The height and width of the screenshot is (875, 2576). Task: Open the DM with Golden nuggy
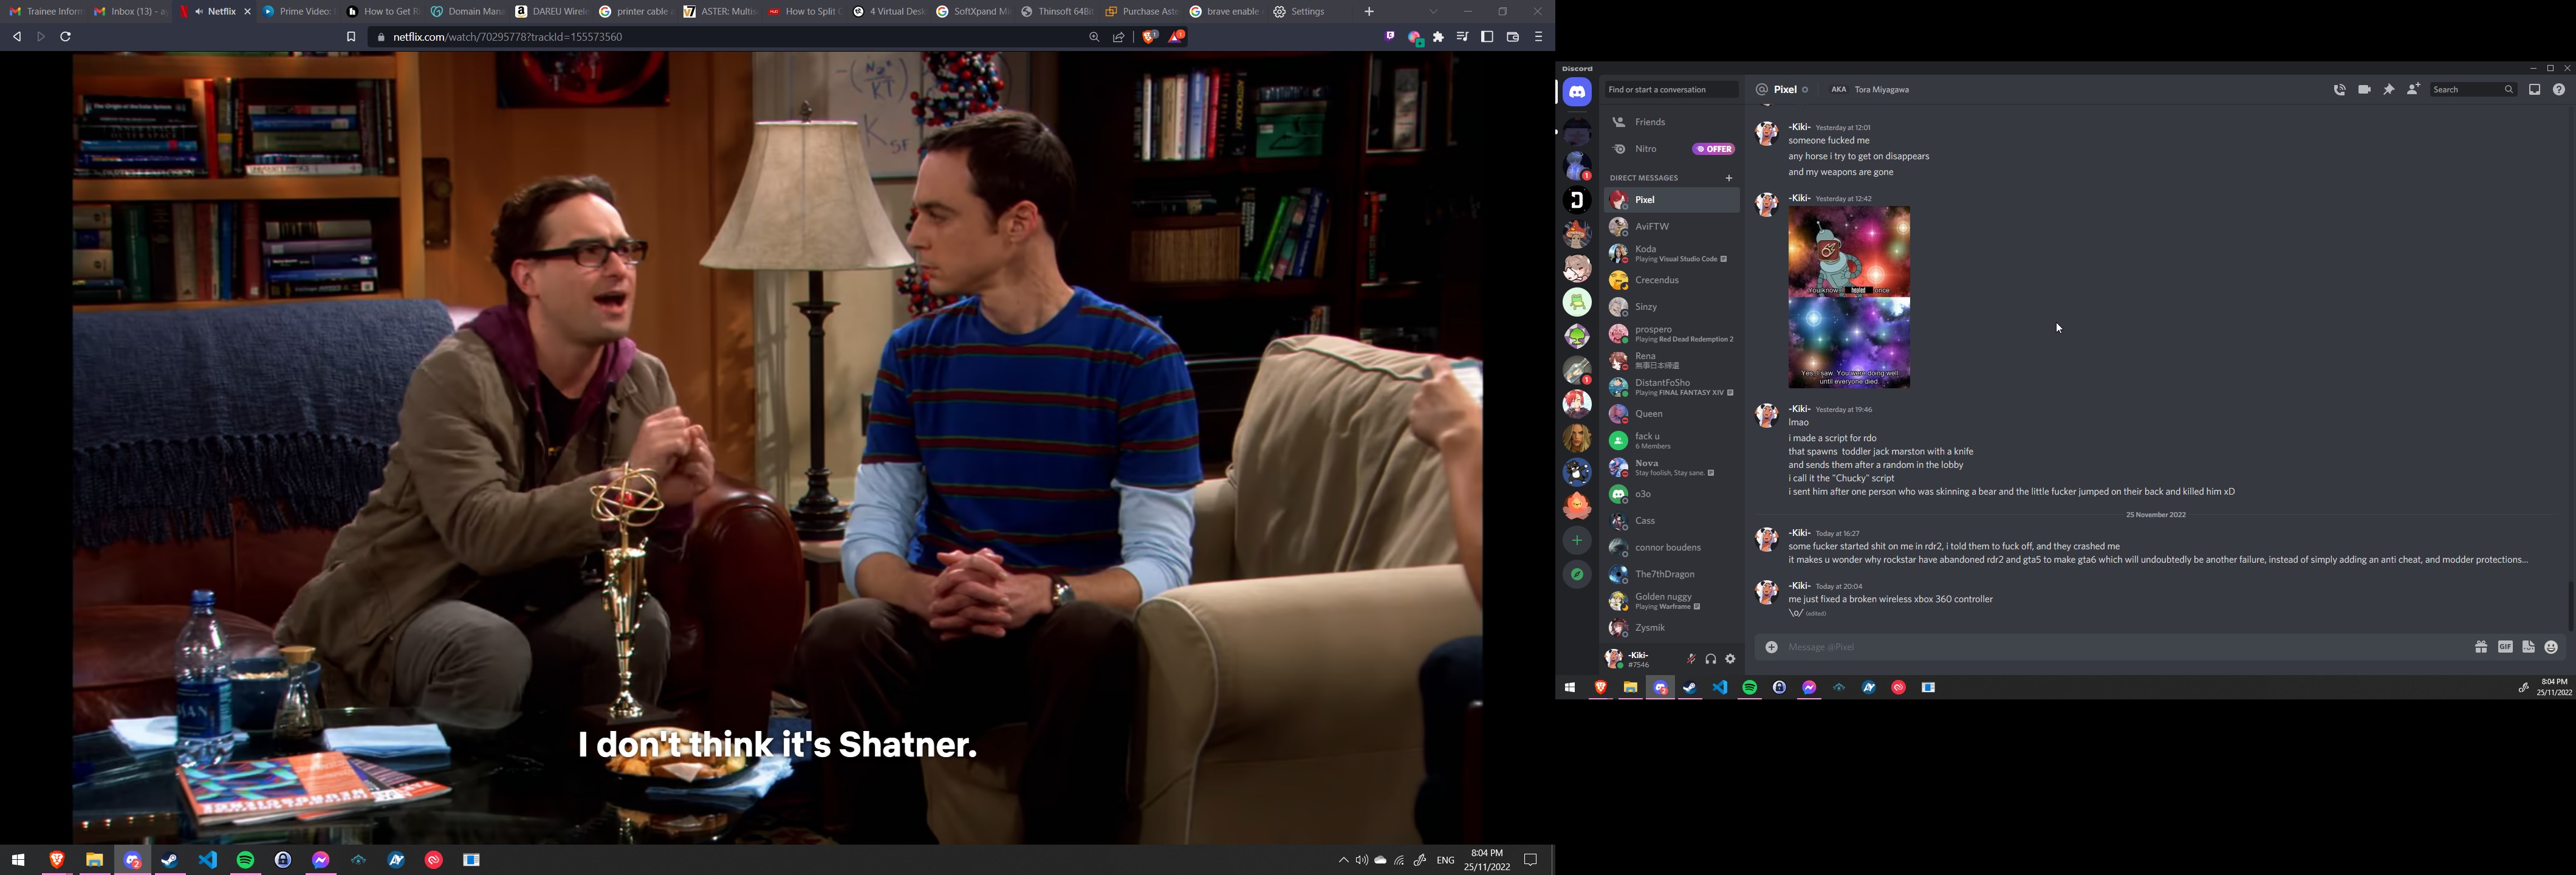[x=1672, y=602]
